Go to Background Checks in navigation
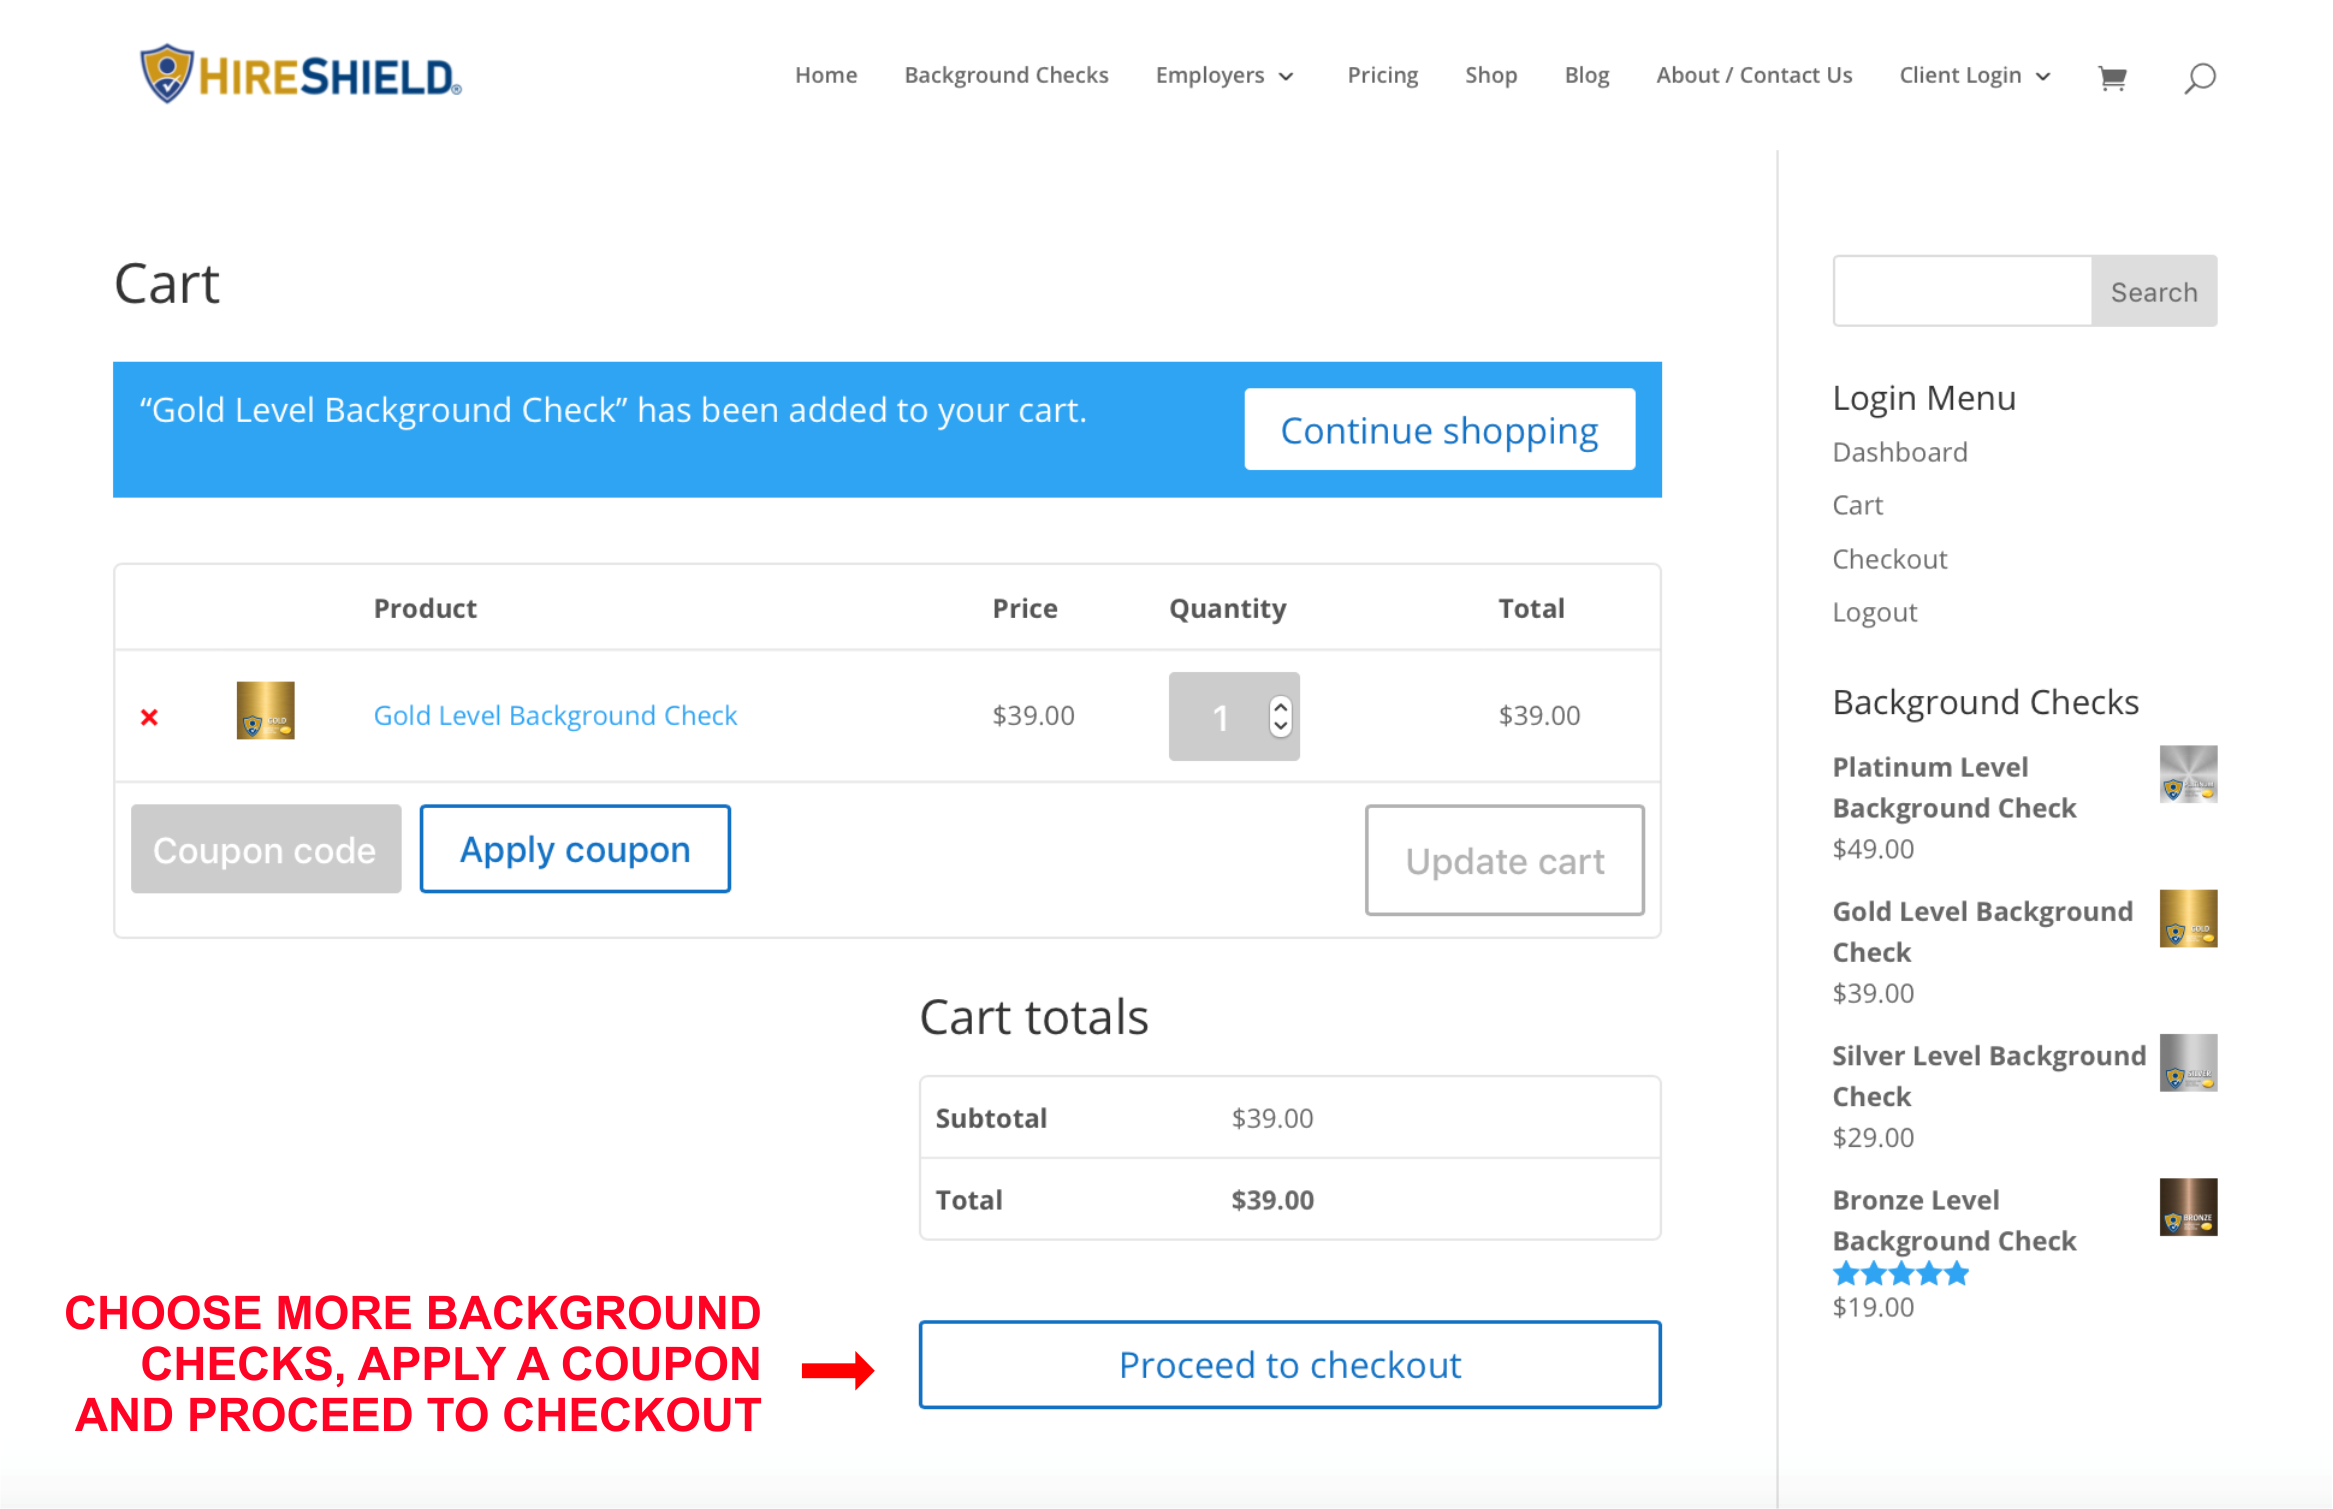 (x=1006, y=75)
